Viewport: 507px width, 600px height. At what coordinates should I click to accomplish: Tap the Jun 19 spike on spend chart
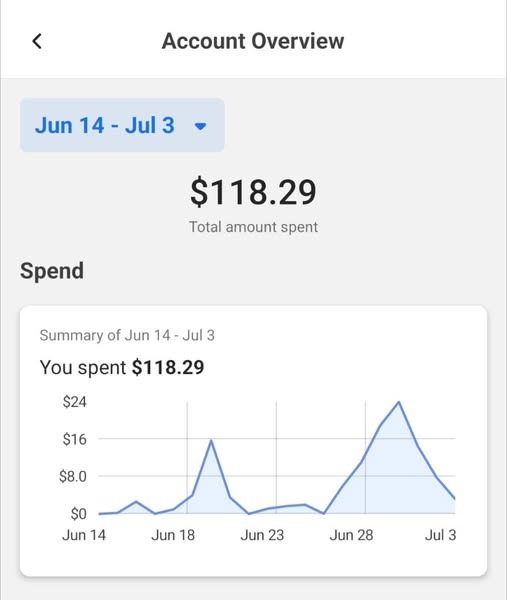(211, 440)
